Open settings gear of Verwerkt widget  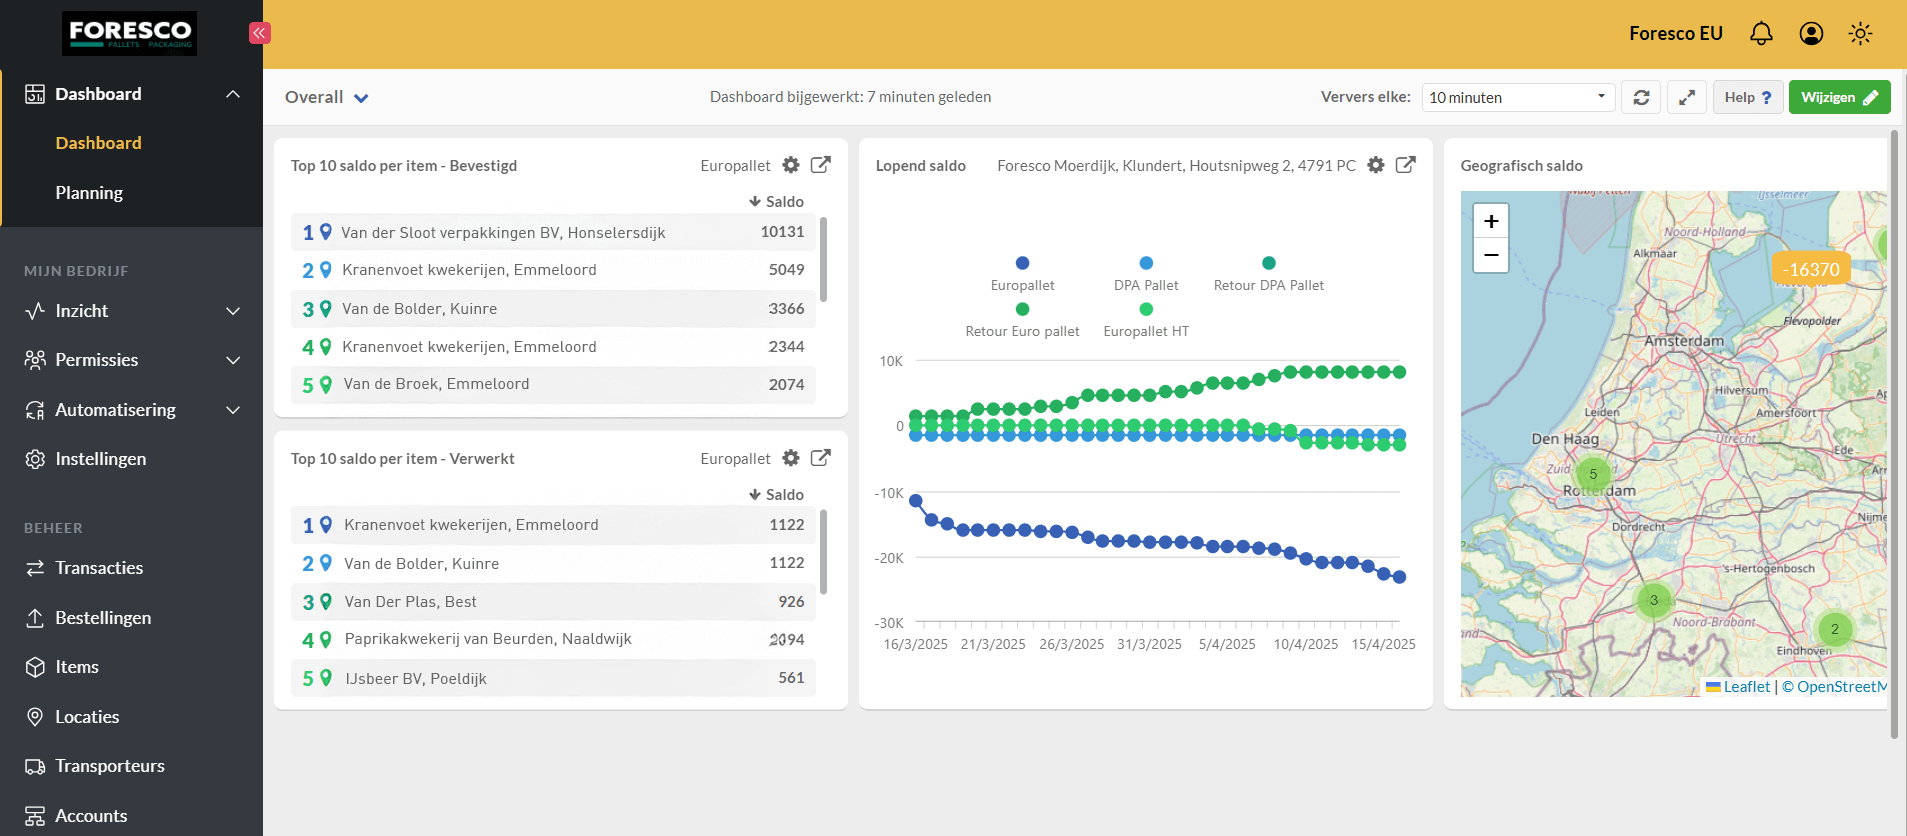coord(791,458)
